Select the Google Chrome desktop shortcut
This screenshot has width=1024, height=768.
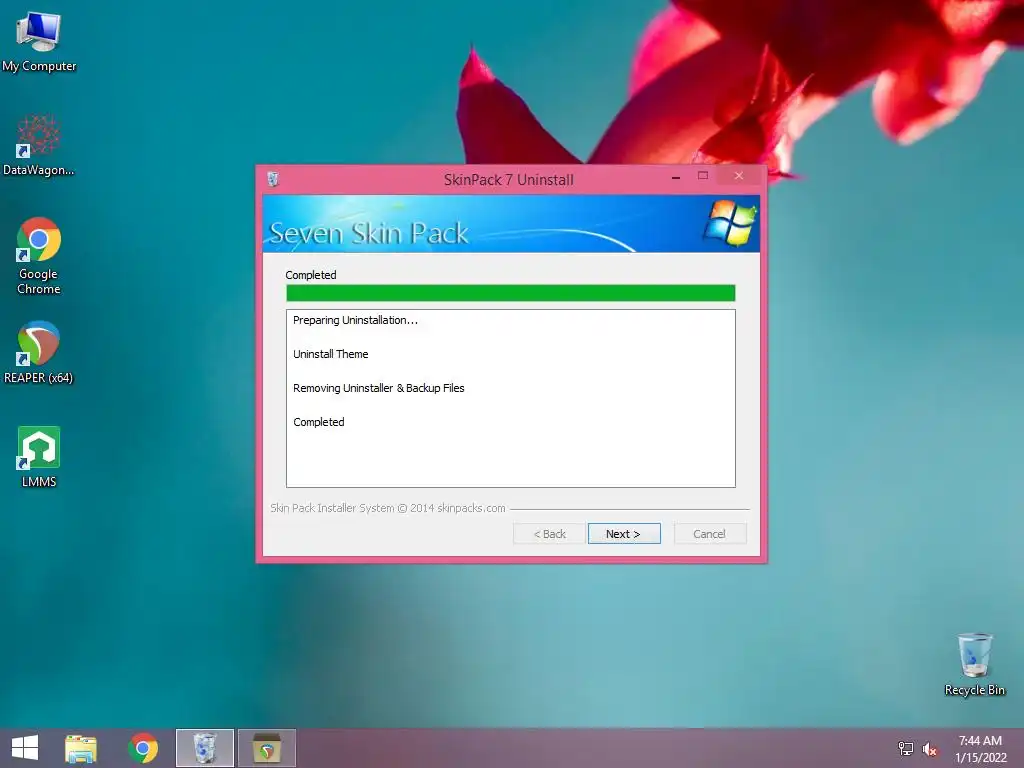point(39,255)
